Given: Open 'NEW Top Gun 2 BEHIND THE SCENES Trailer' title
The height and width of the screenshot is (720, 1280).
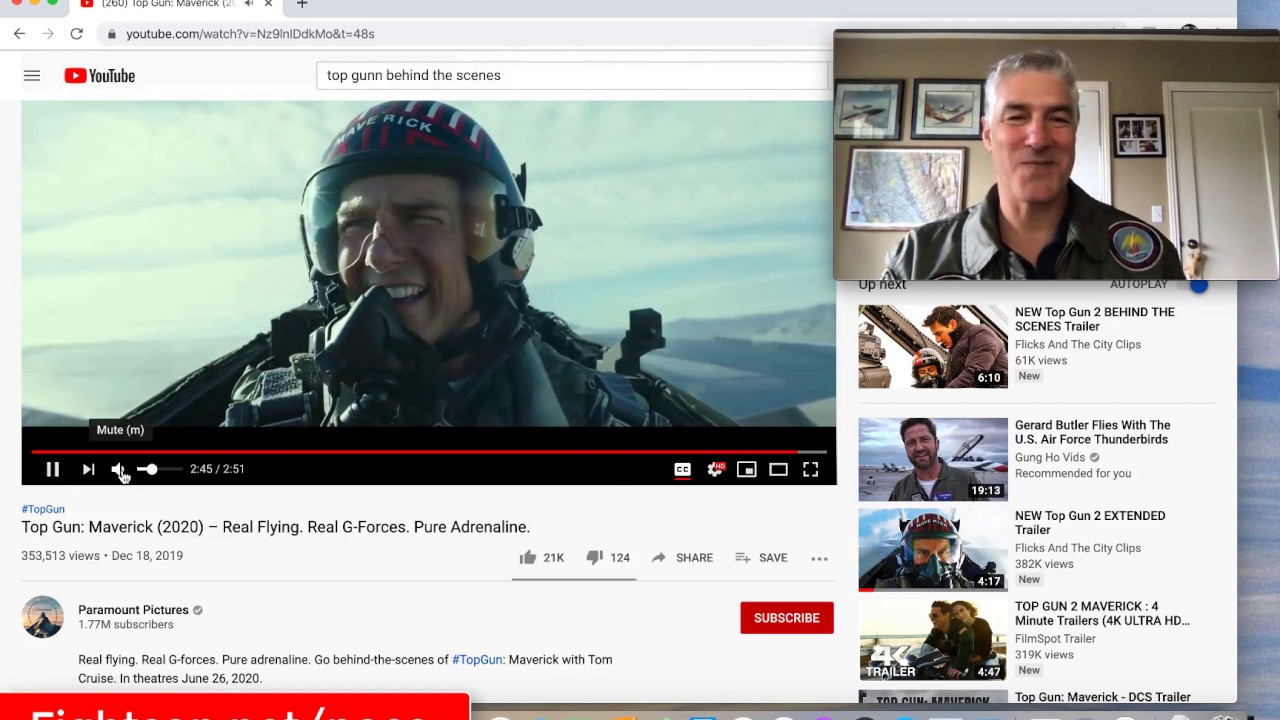Looking at the screenshot, I should pos(1095,319).
